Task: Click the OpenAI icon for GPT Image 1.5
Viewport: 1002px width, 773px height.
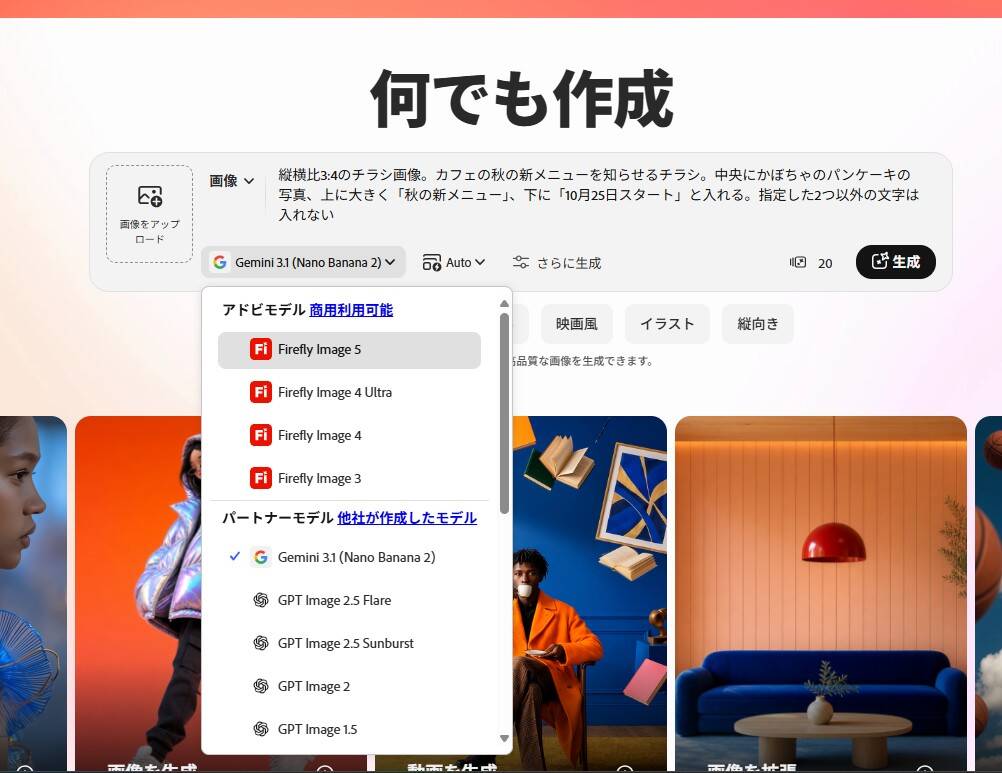Action: point(261,729)
